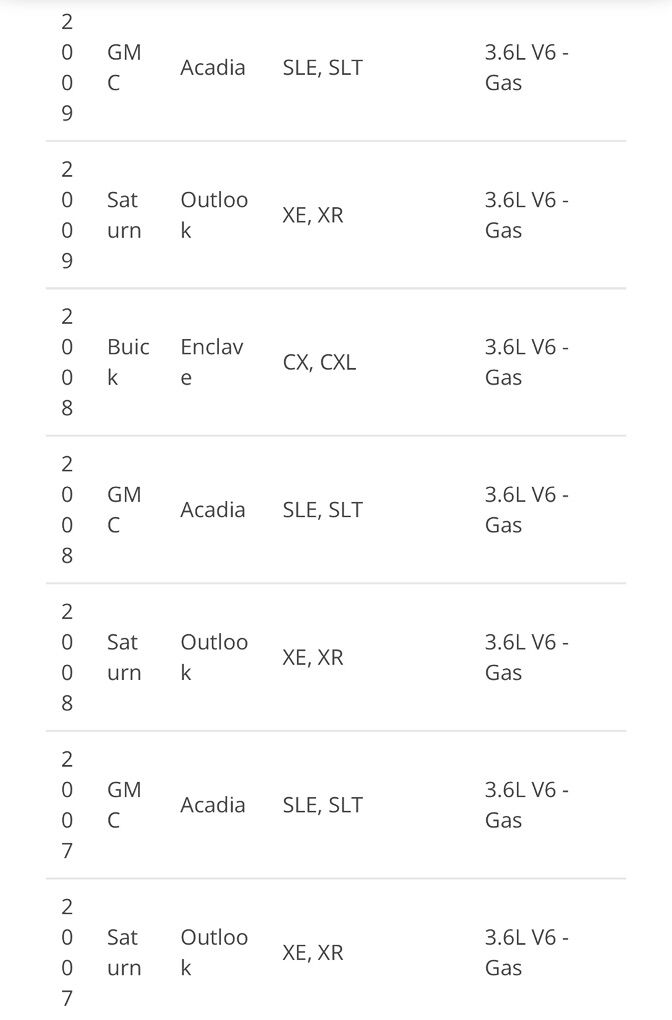672x1020 pixels.
Task: Click the CX, CXL trim cell
Action: tap(319, 362)
